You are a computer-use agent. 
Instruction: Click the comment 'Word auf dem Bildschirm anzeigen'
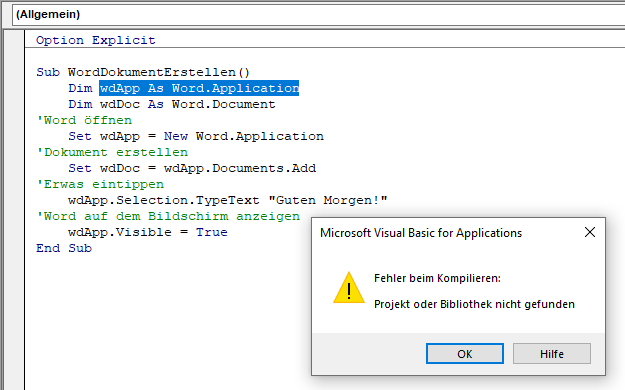point(168,216)
